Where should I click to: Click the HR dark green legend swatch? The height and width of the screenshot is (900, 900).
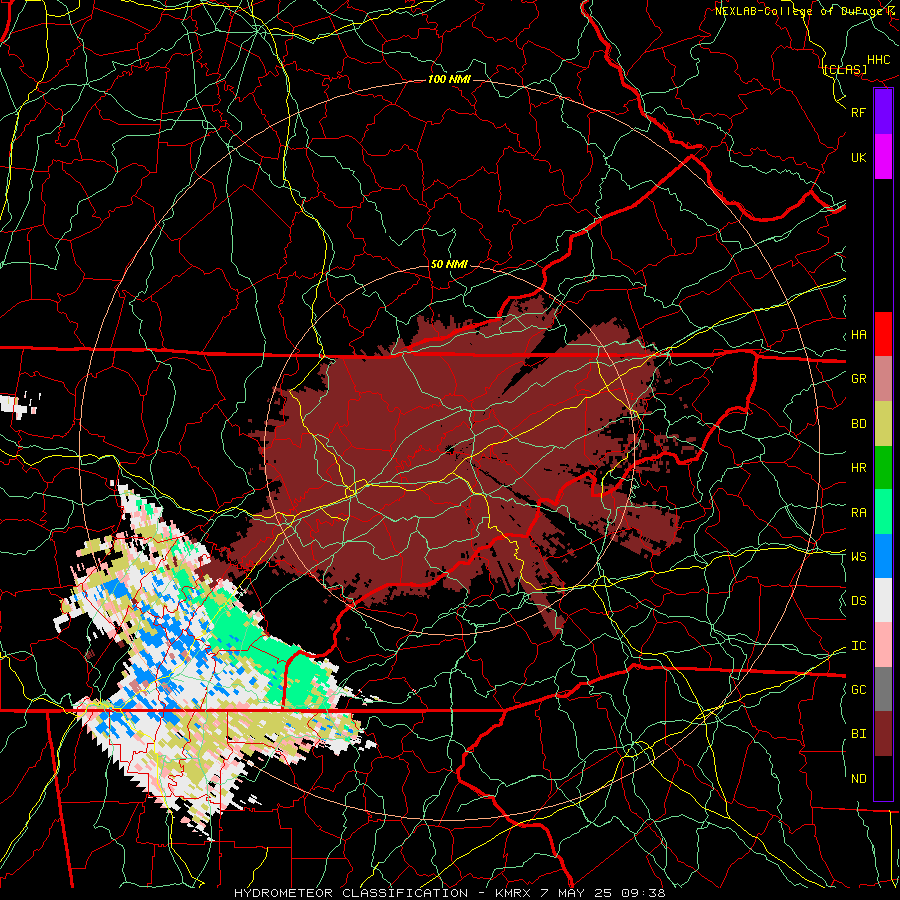click(883, 468)
